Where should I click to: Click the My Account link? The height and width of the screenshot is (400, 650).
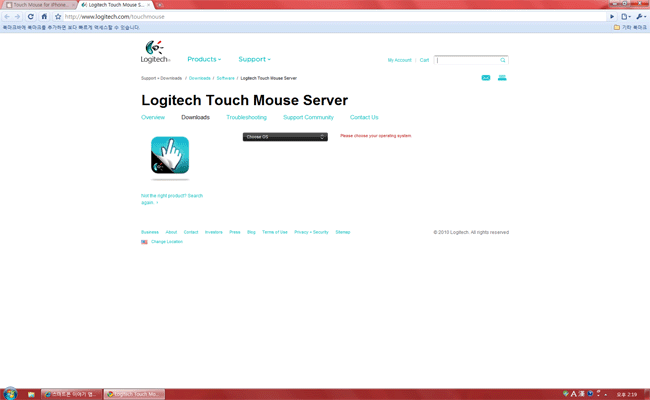(x=400, y=60)
